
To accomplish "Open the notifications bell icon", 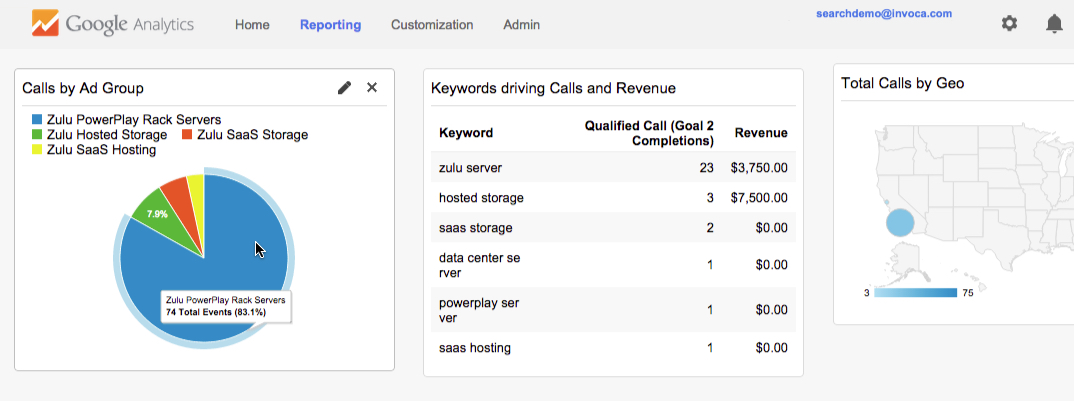I will coord(1054,24).
